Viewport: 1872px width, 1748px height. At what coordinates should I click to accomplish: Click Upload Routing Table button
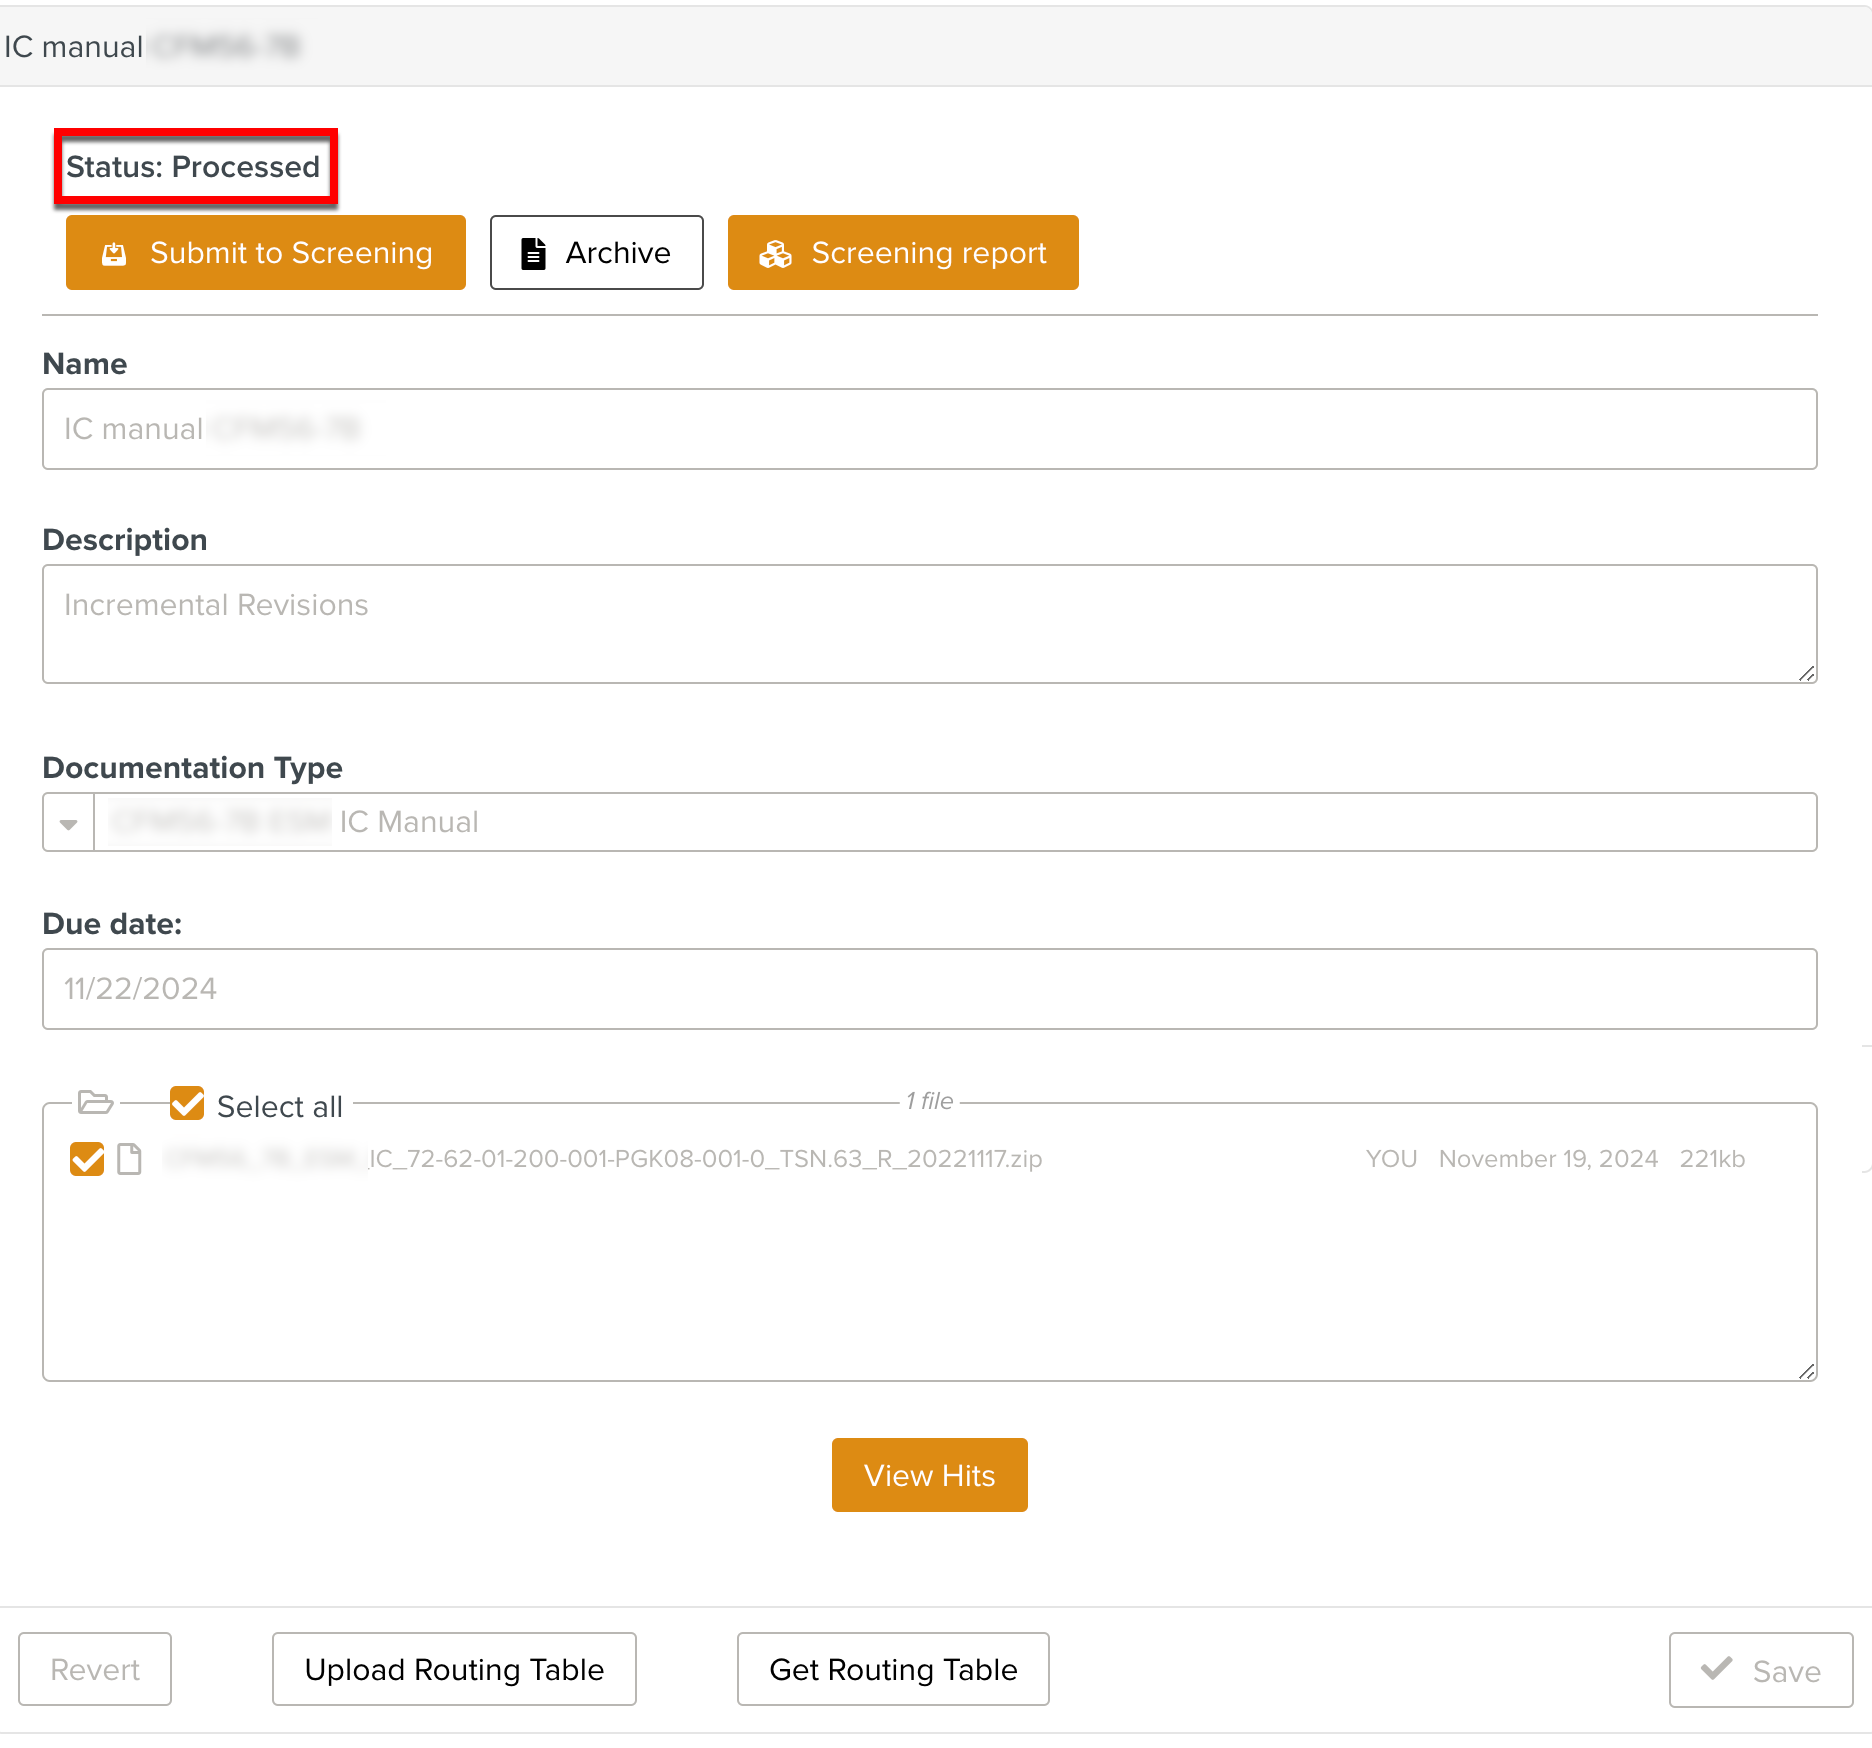click(x=454, y=1669)
